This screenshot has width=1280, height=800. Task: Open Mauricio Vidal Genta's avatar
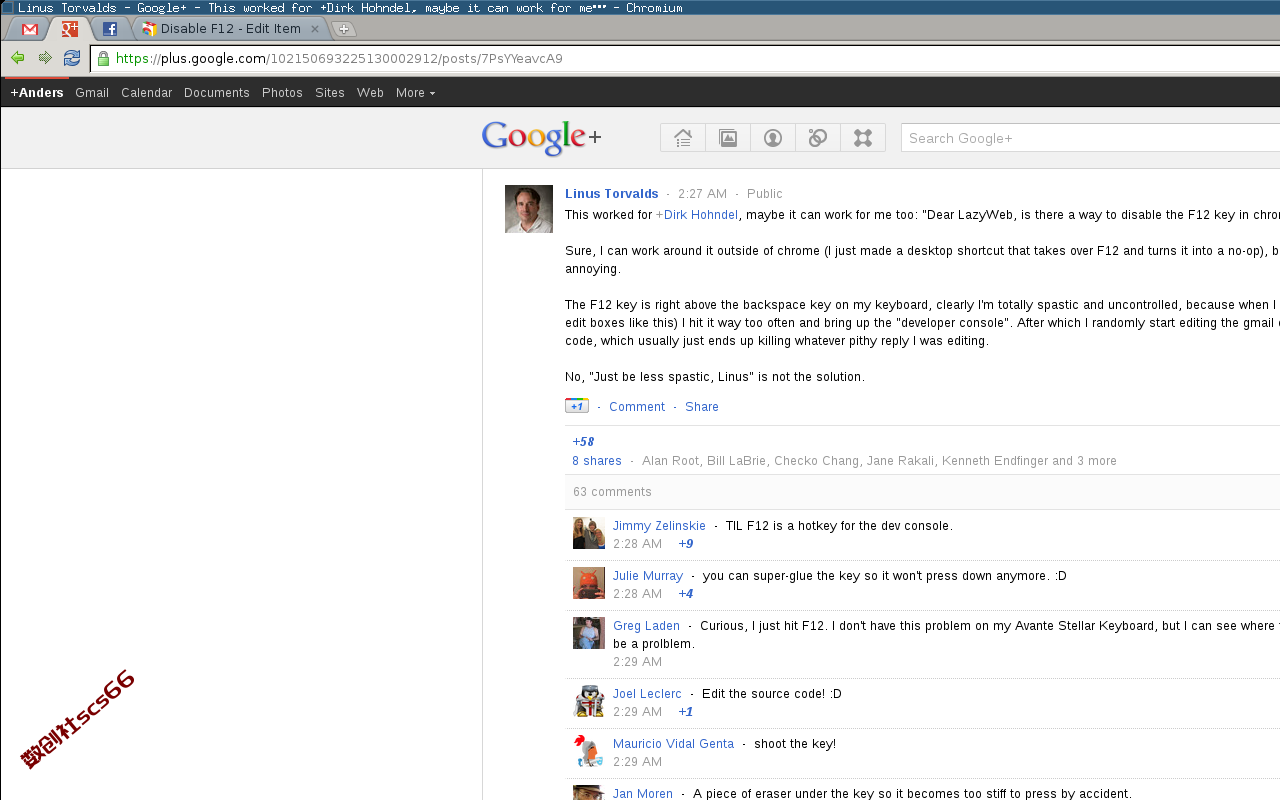(x=589, y=751)
